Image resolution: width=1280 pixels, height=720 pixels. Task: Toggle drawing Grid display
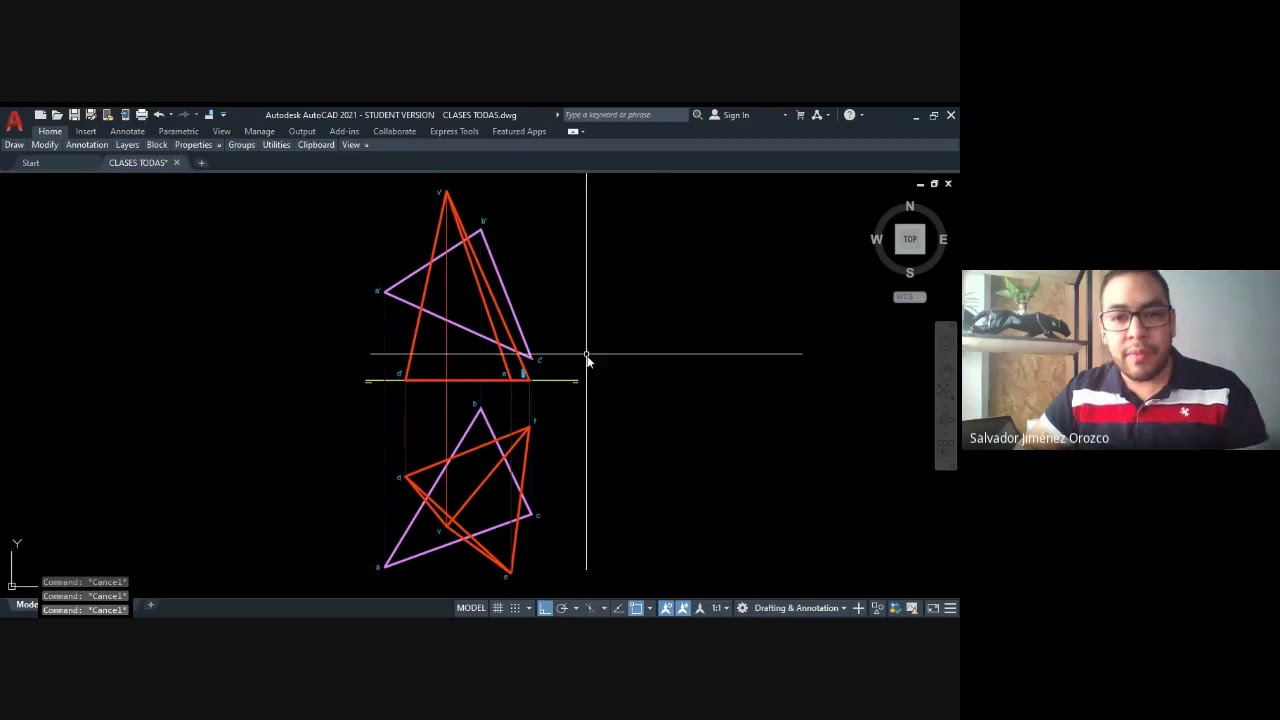498,608
